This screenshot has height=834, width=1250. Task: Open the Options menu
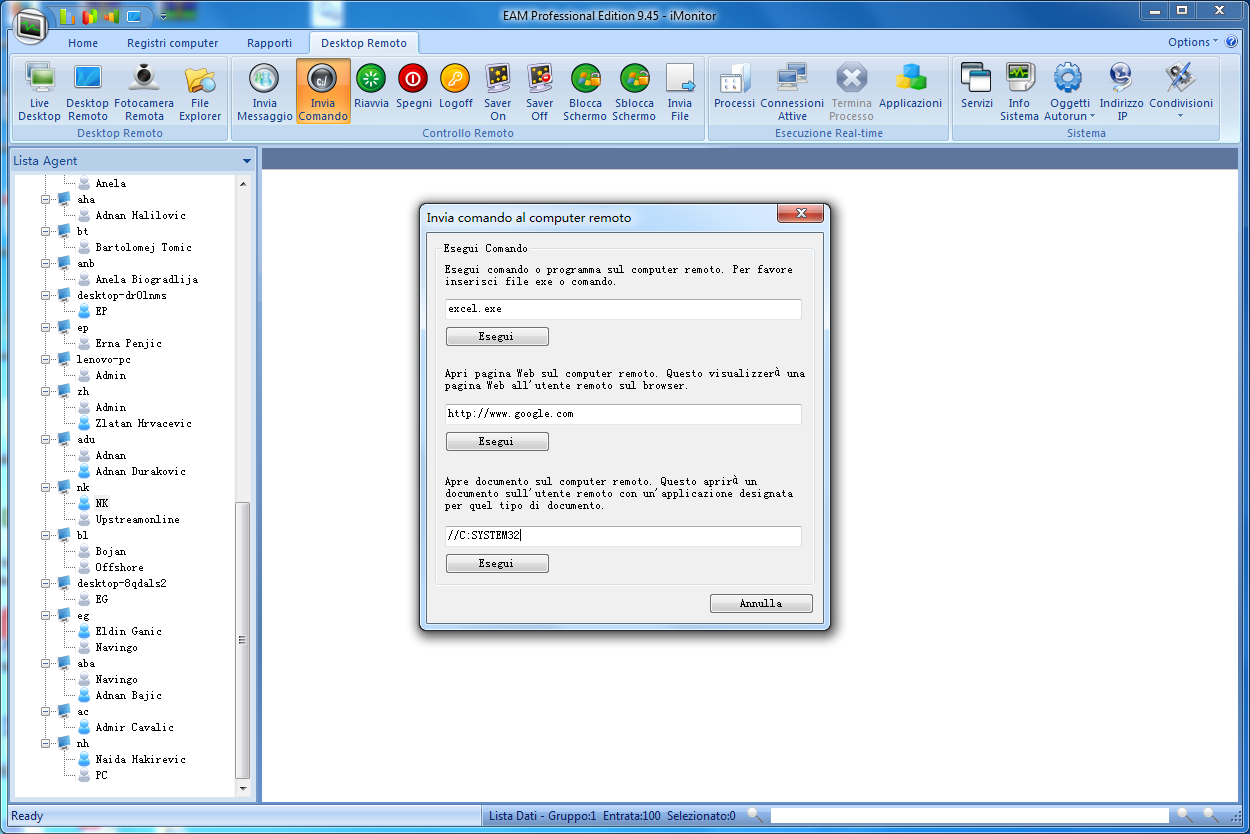click(1192, 42)
